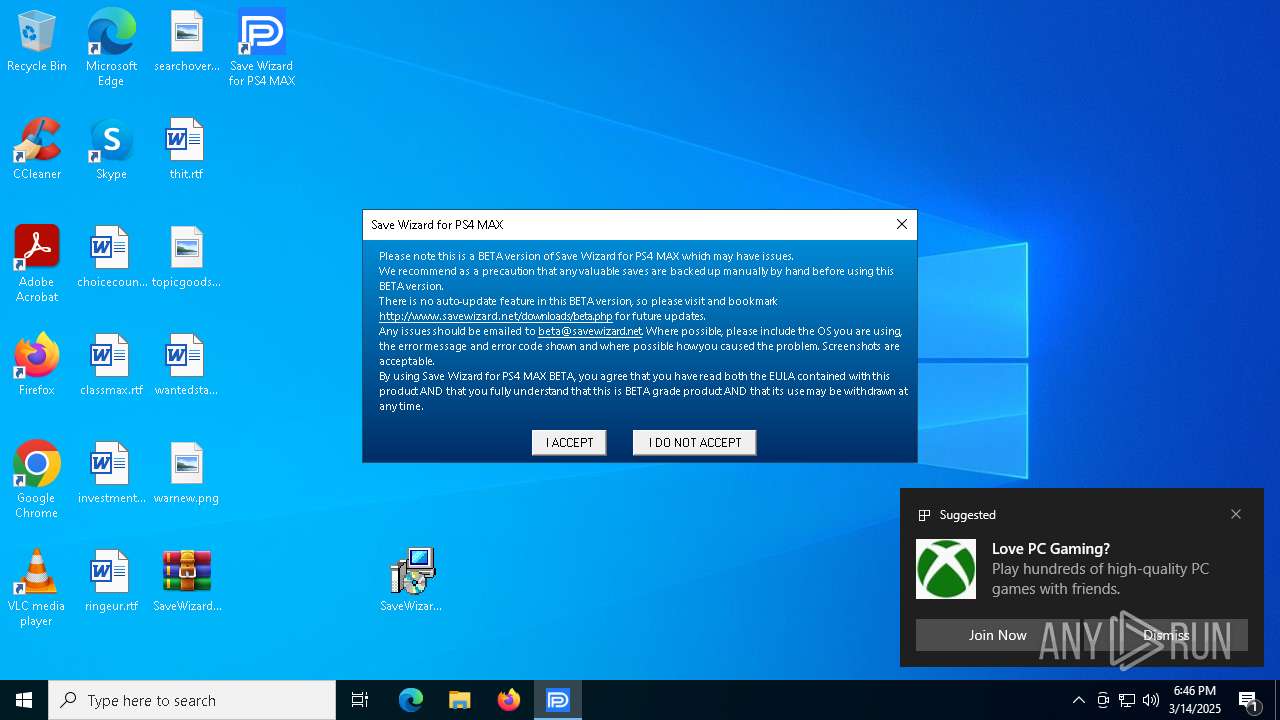Select the Microsoft Edge desktop shortcut
Image resolution: width=1280 pixels, height=720 pixels.
111,48
